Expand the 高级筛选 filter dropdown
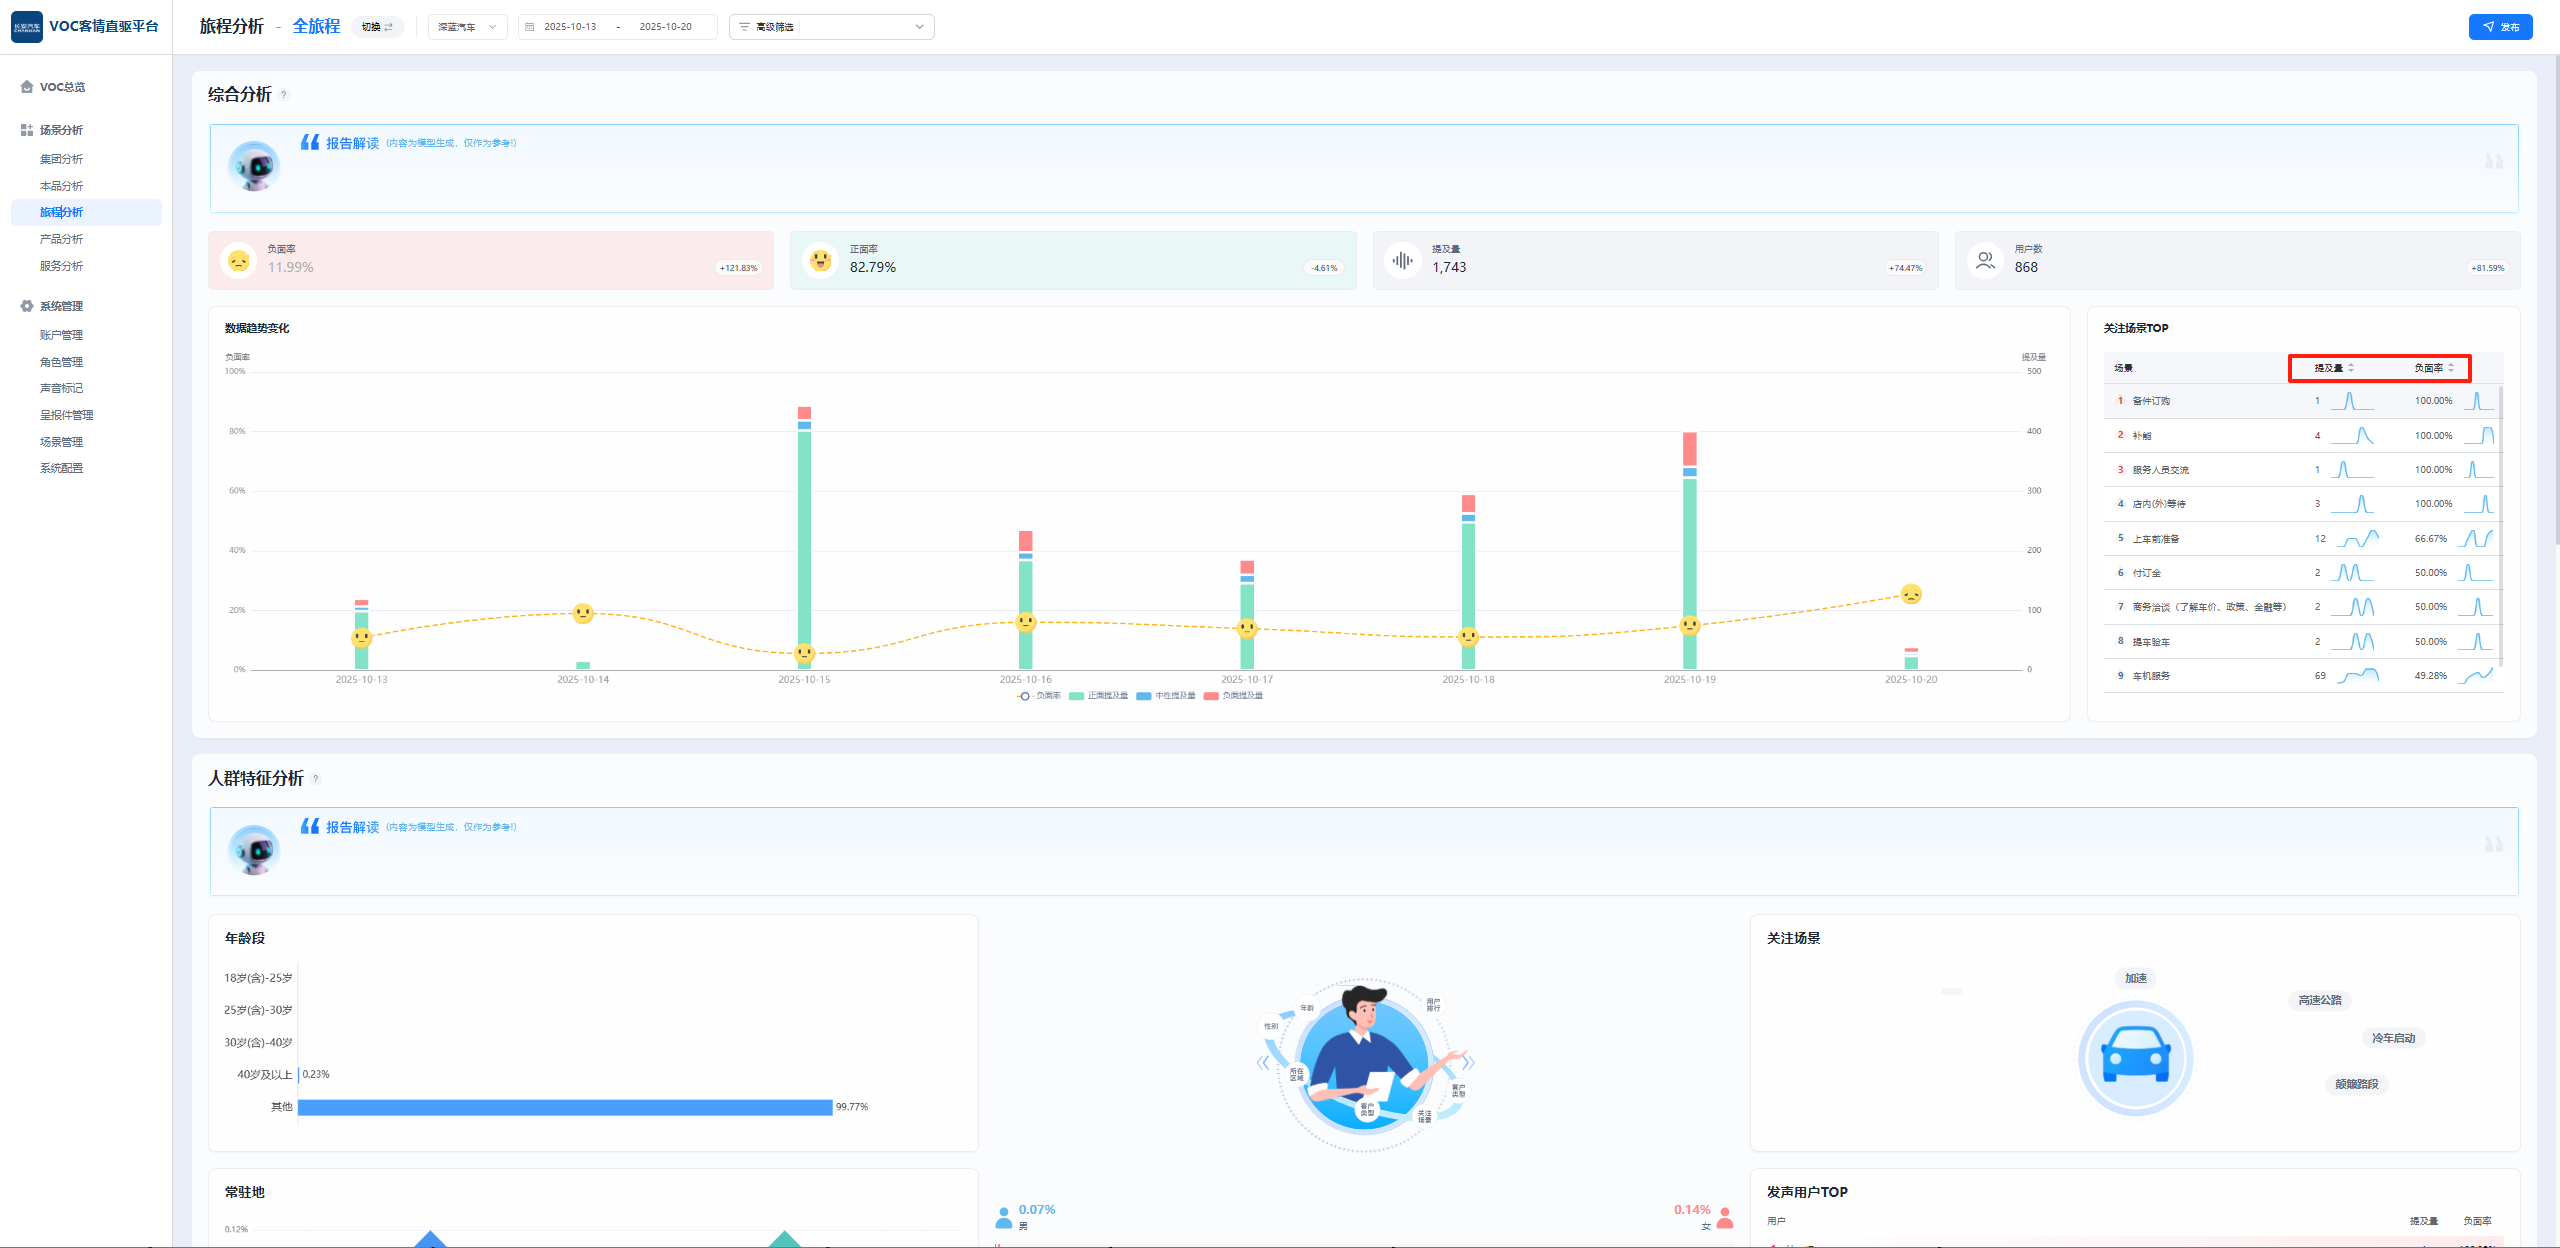2560x1248 pixels. (x=831, y=27)
